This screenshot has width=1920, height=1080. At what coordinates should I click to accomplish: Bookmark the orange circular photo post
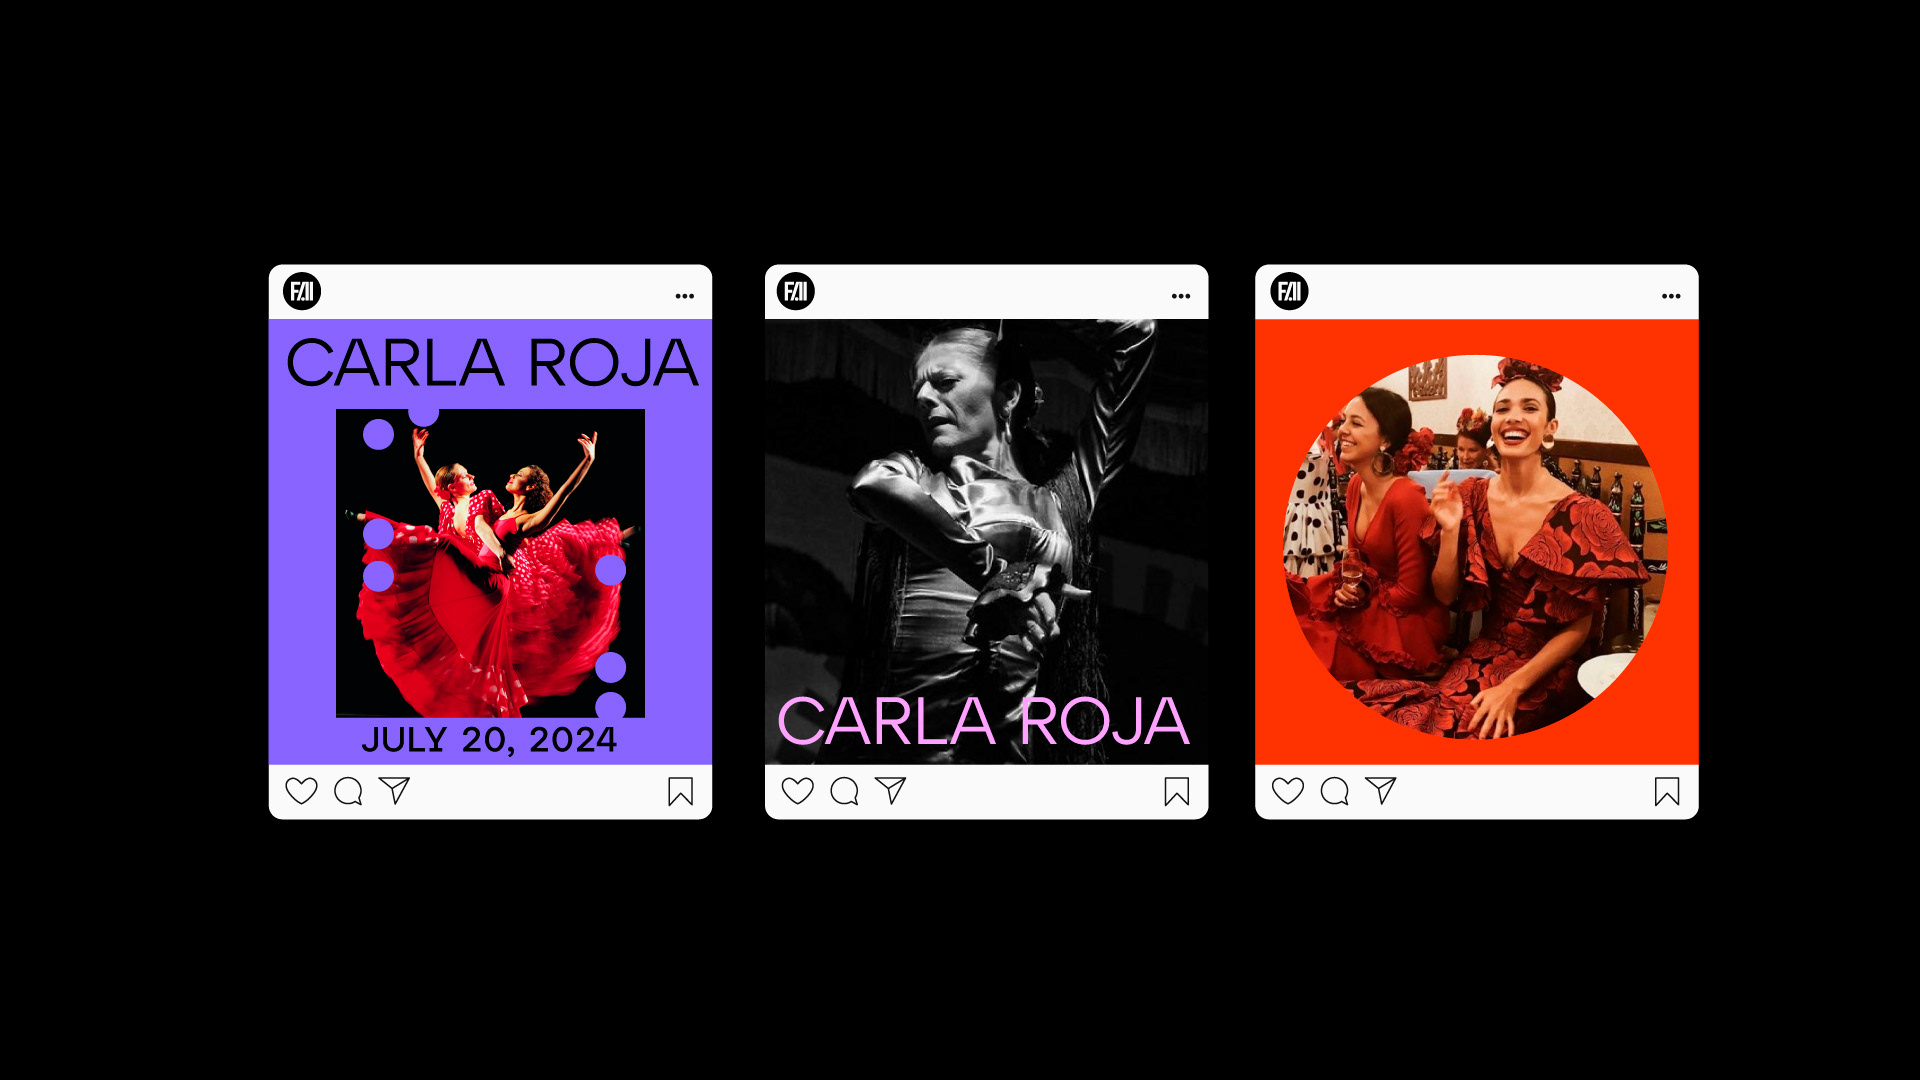click(x=1667, y=792)
